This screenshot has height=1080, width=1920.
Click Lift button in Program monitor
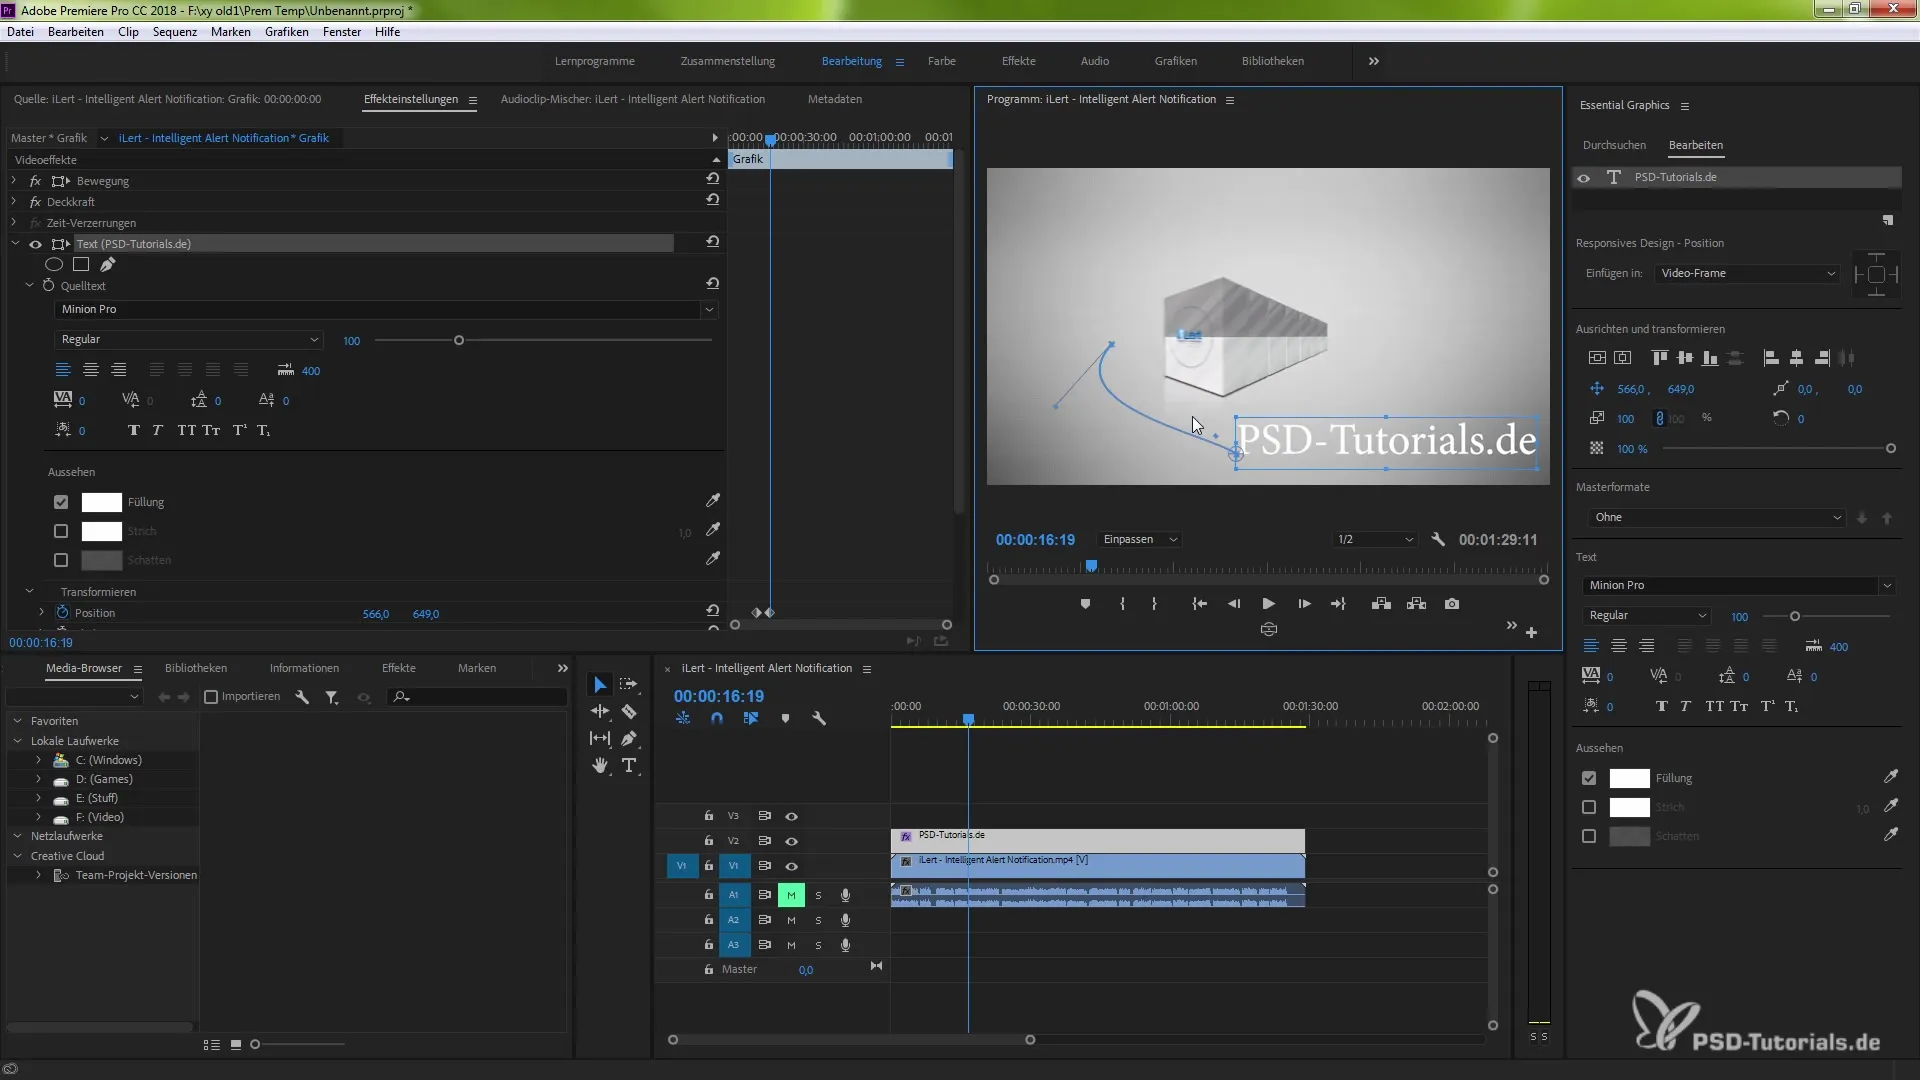[x=1381, y=604]
